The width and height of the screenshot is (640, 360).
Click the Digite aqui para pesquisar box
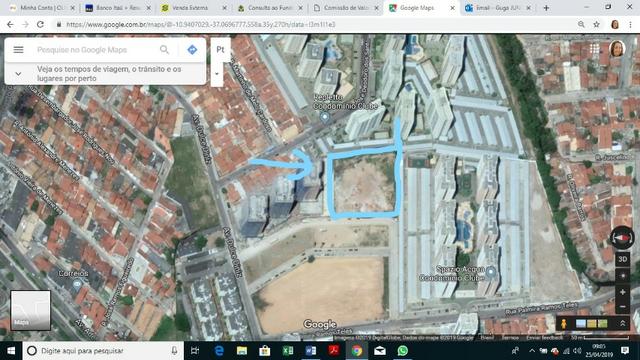(x=103, y=351)
